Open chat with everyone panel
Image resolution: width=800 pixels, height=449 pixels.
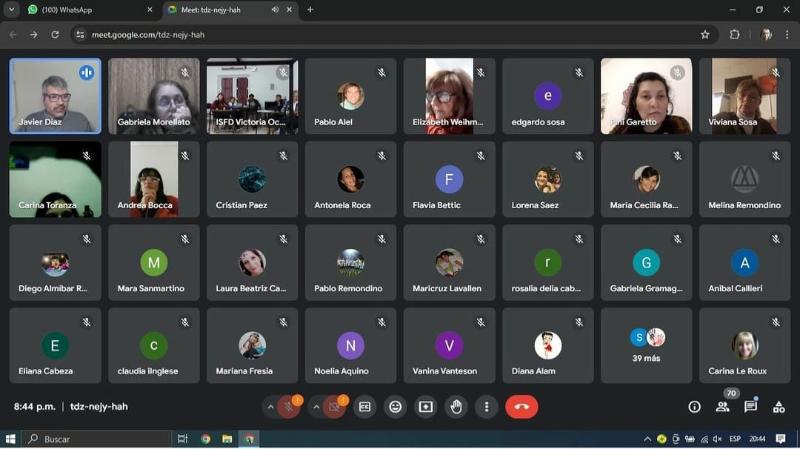click(750, 407)
